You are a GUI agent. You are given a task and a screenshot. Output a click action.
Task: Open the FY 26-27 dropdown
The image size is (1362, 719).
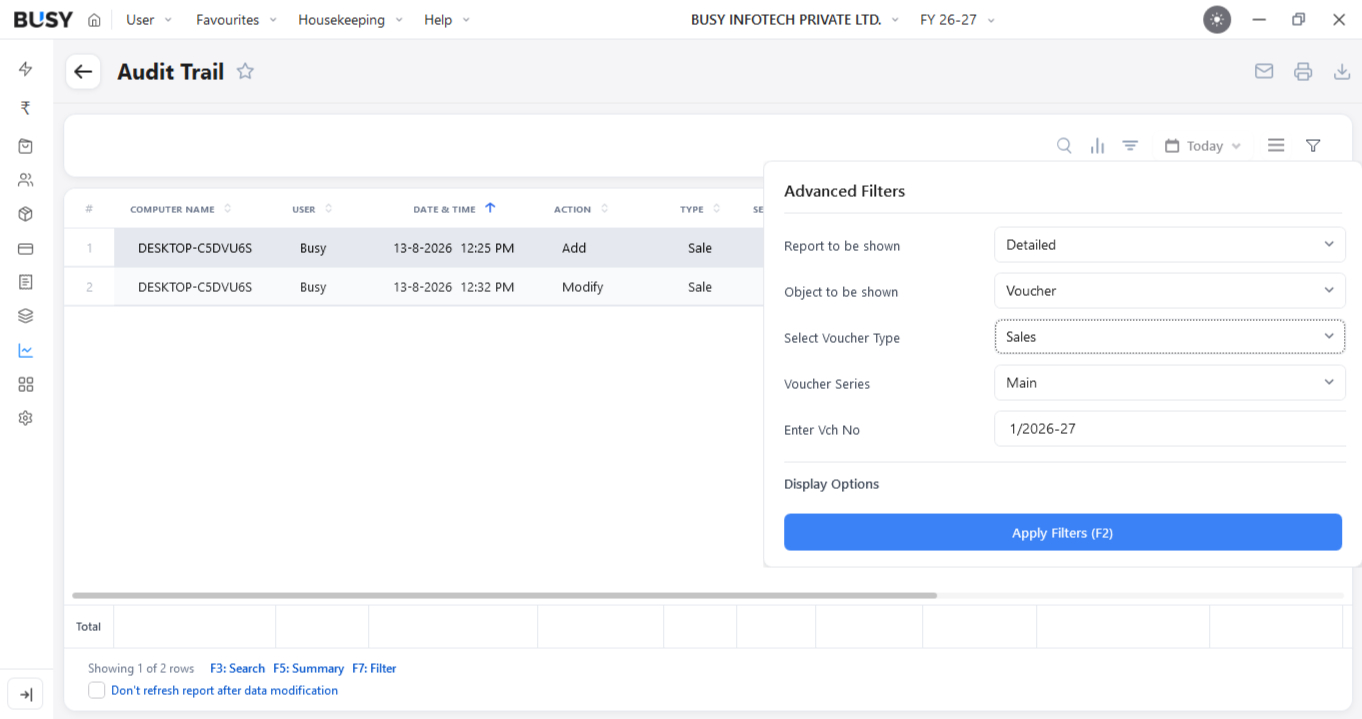coord(957,20)
